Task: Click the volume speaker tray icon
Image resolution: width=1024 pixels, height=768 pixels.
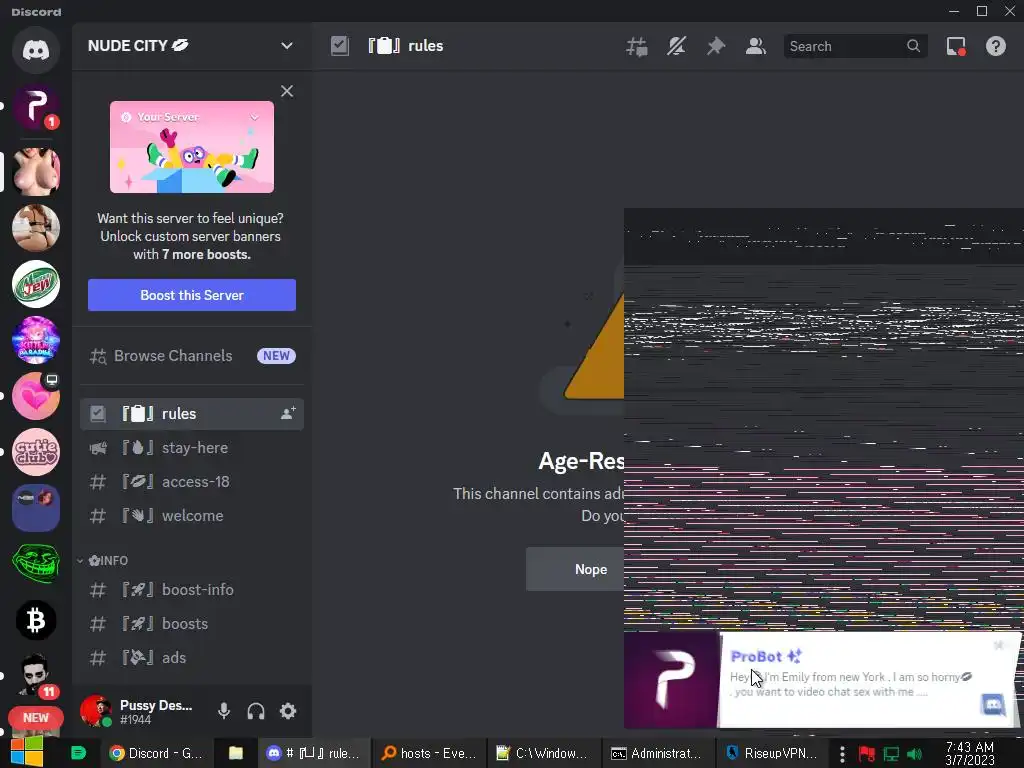Action: [x=914, y=754]
